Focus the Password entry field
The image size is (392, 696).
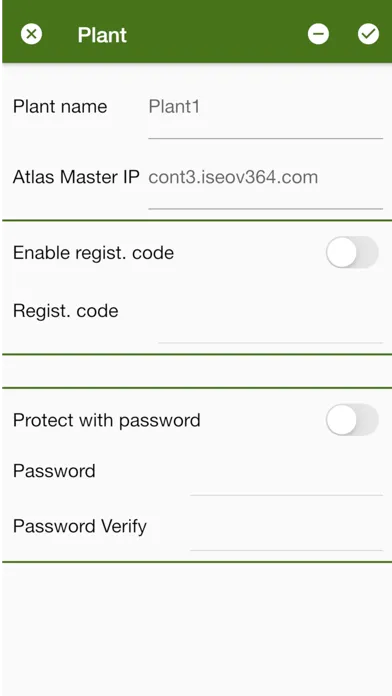coord(286,478)
